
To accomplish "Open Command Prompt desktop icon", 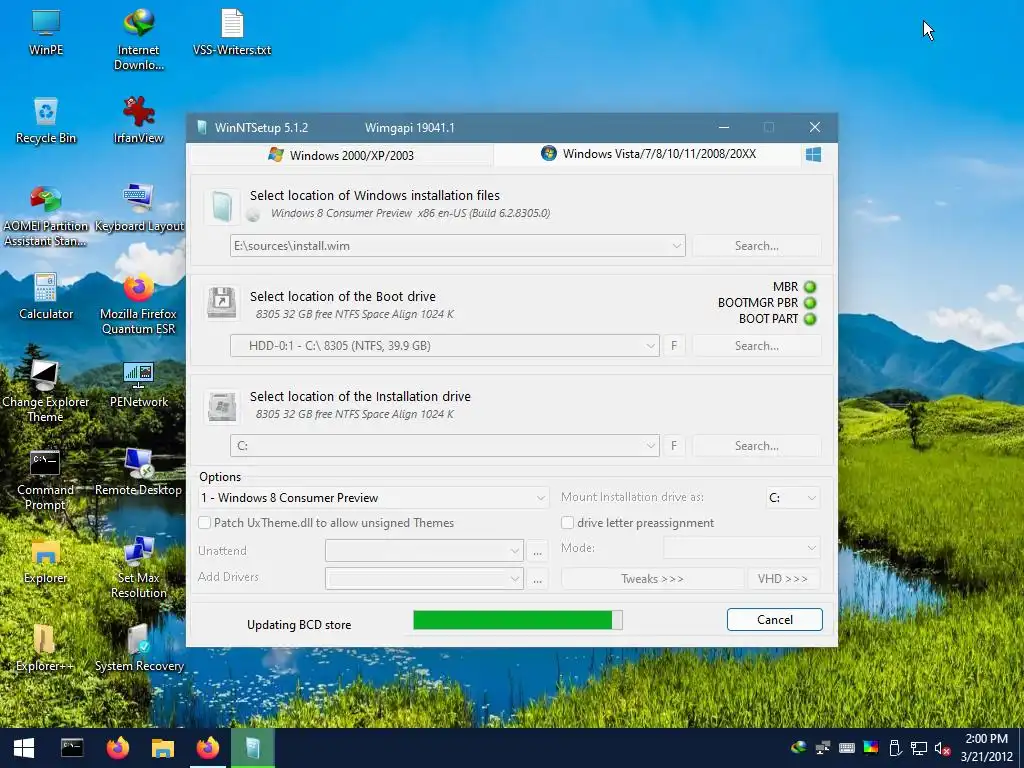I will [46, 480].
